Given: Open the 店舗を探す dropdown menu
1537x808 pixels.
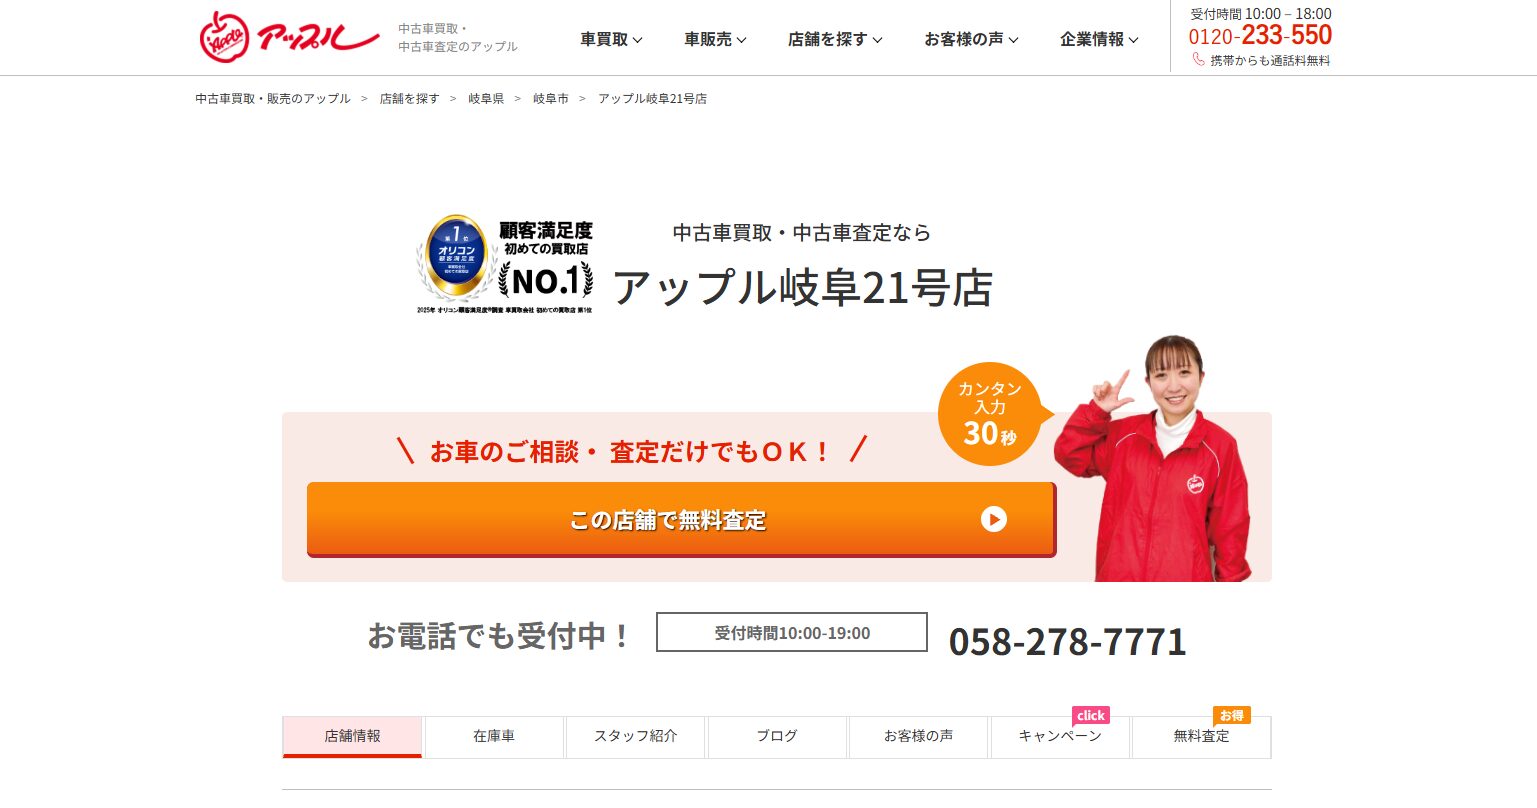Looking at the screenshot, I should 835,39.
